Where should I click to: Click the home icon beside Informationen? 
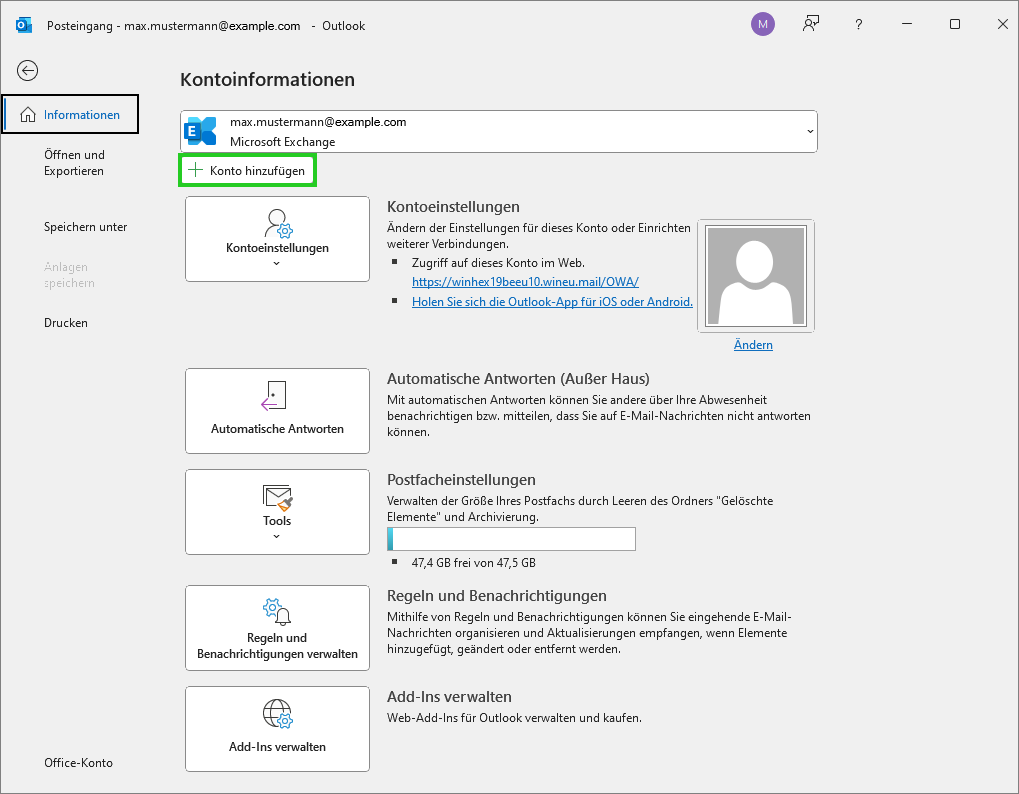click(27, 115)
